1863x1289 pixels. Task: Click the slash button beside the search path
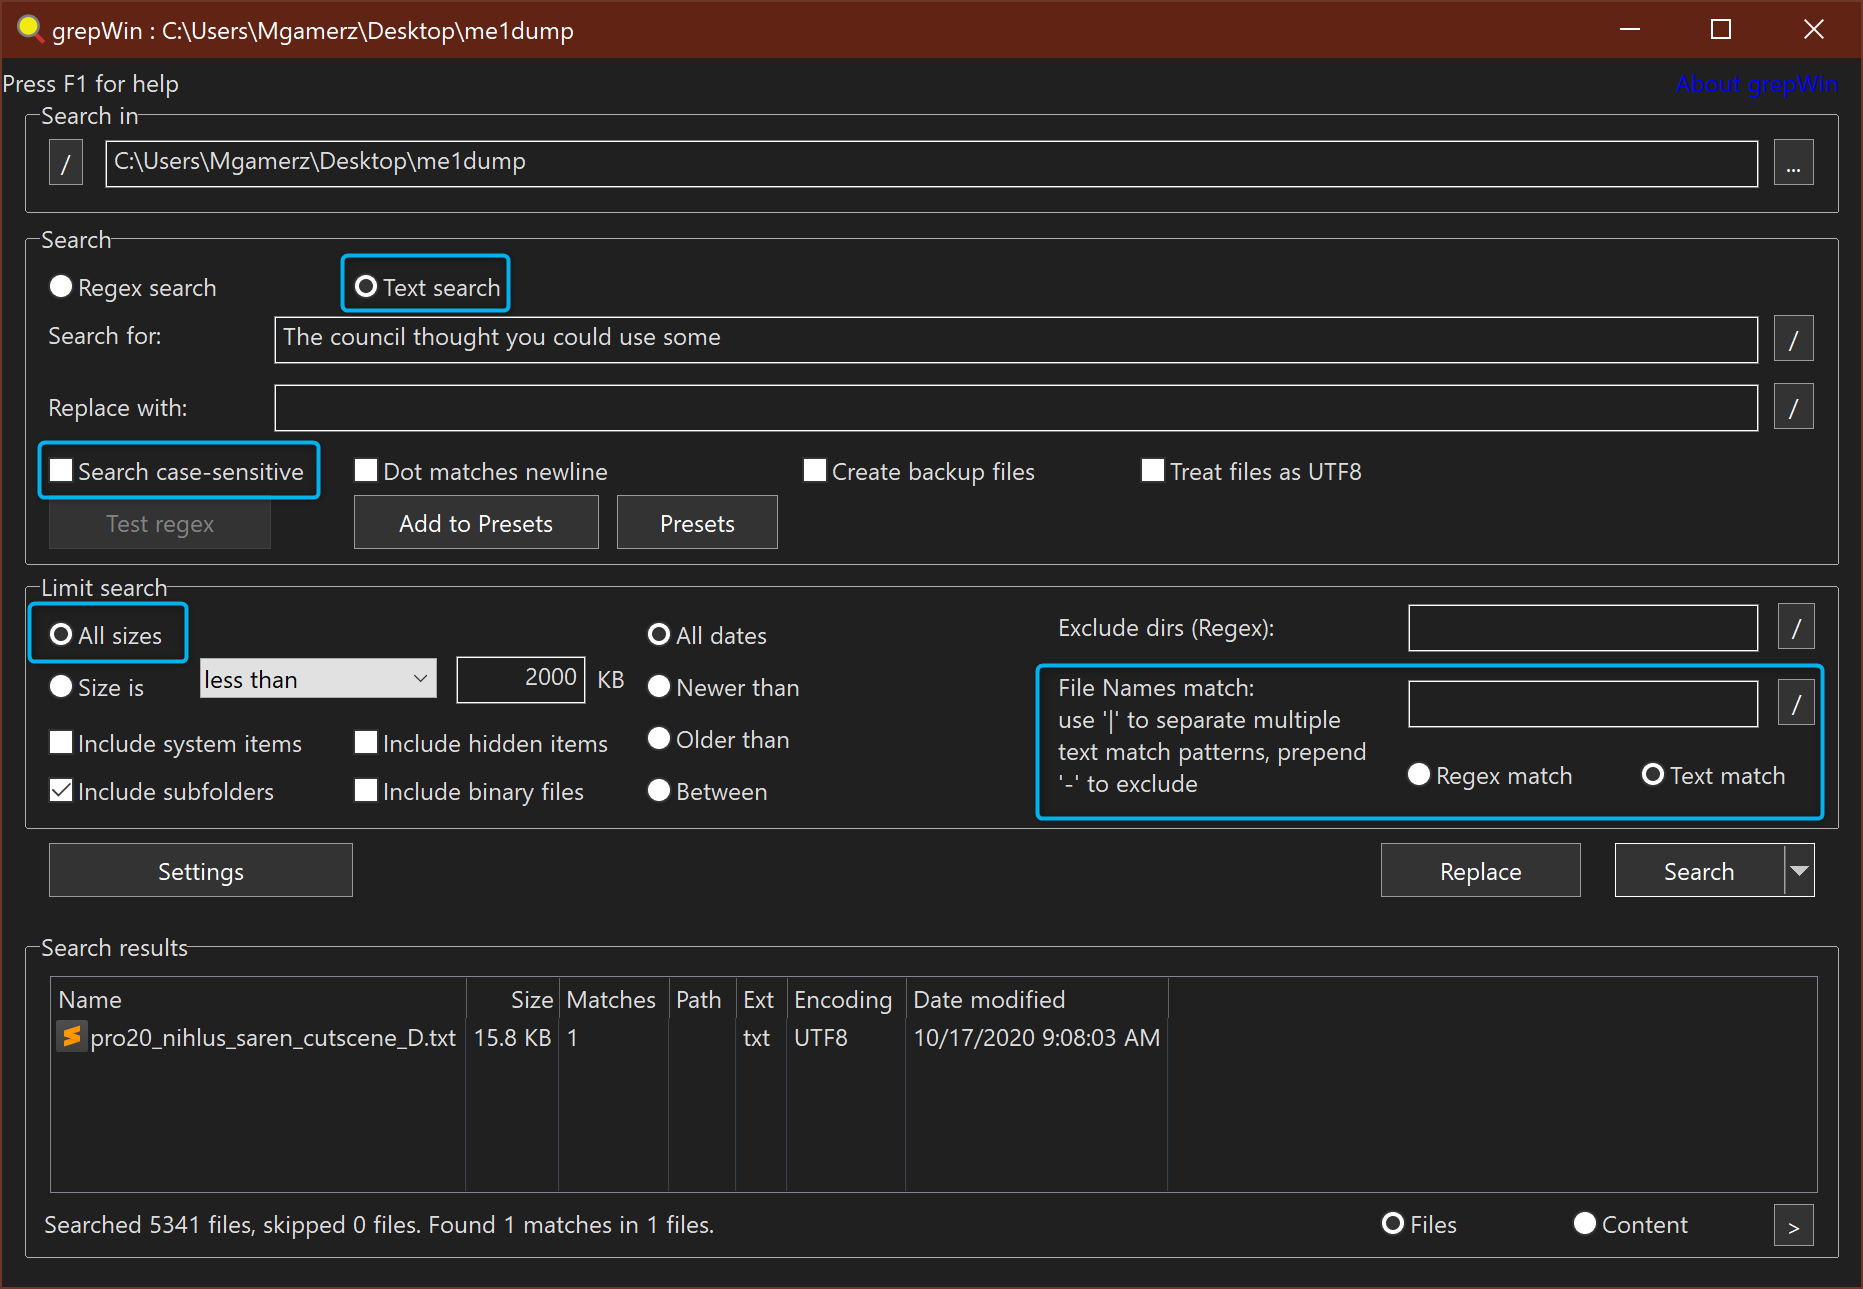pos(66,163)
